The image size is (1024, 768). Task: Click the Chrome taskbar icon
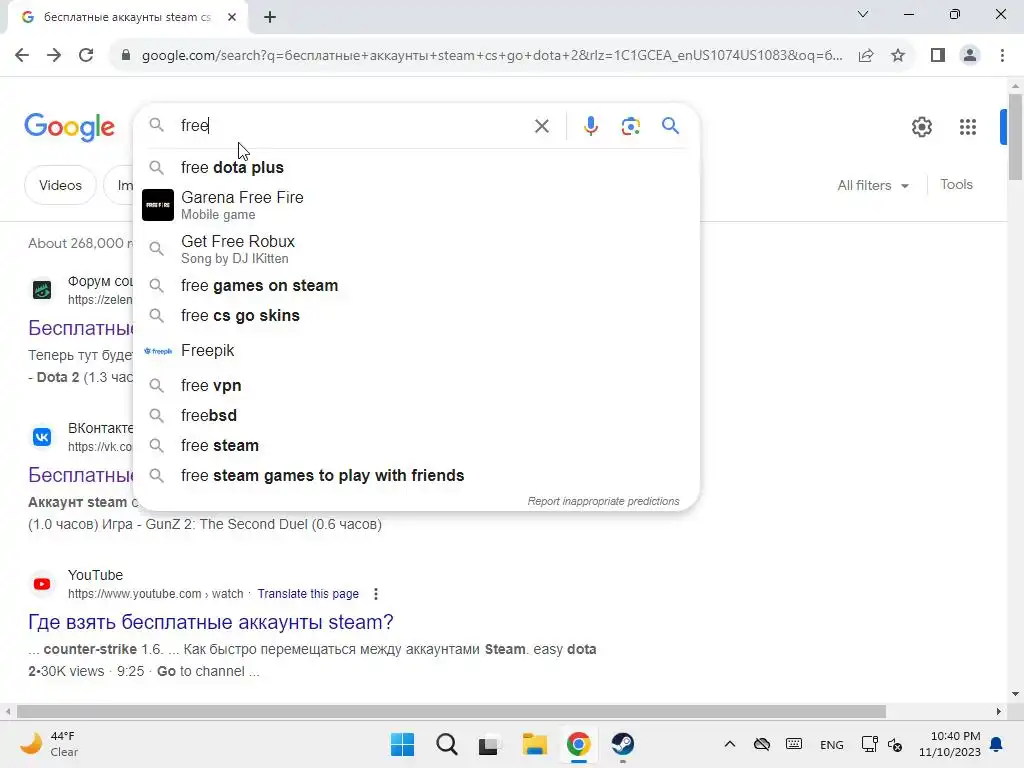(579, 744)
